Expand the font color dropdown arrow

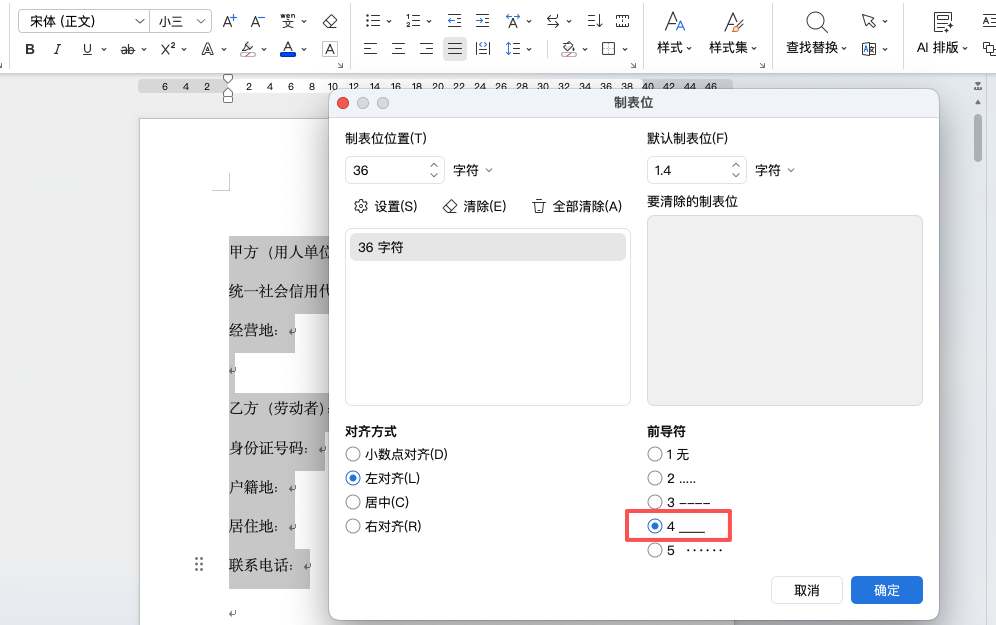coord(304,49)
